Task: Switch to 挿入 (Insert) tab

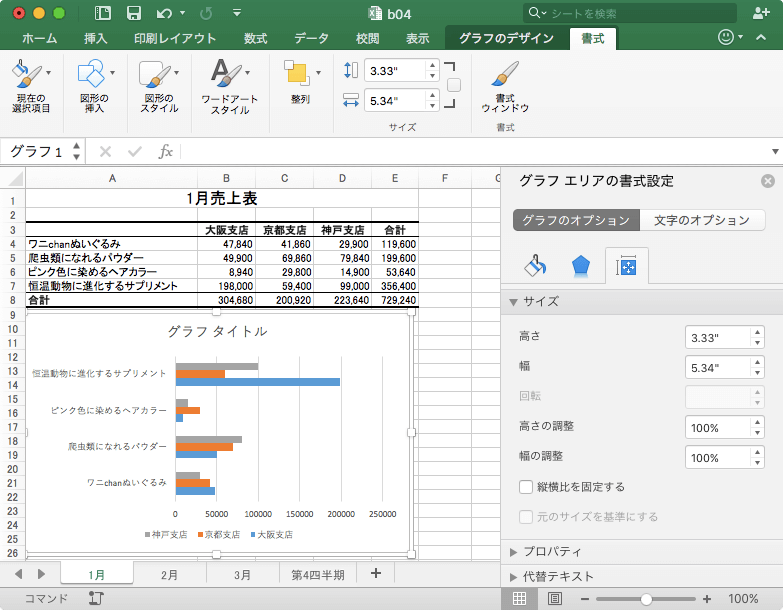Action: point(95,38)
